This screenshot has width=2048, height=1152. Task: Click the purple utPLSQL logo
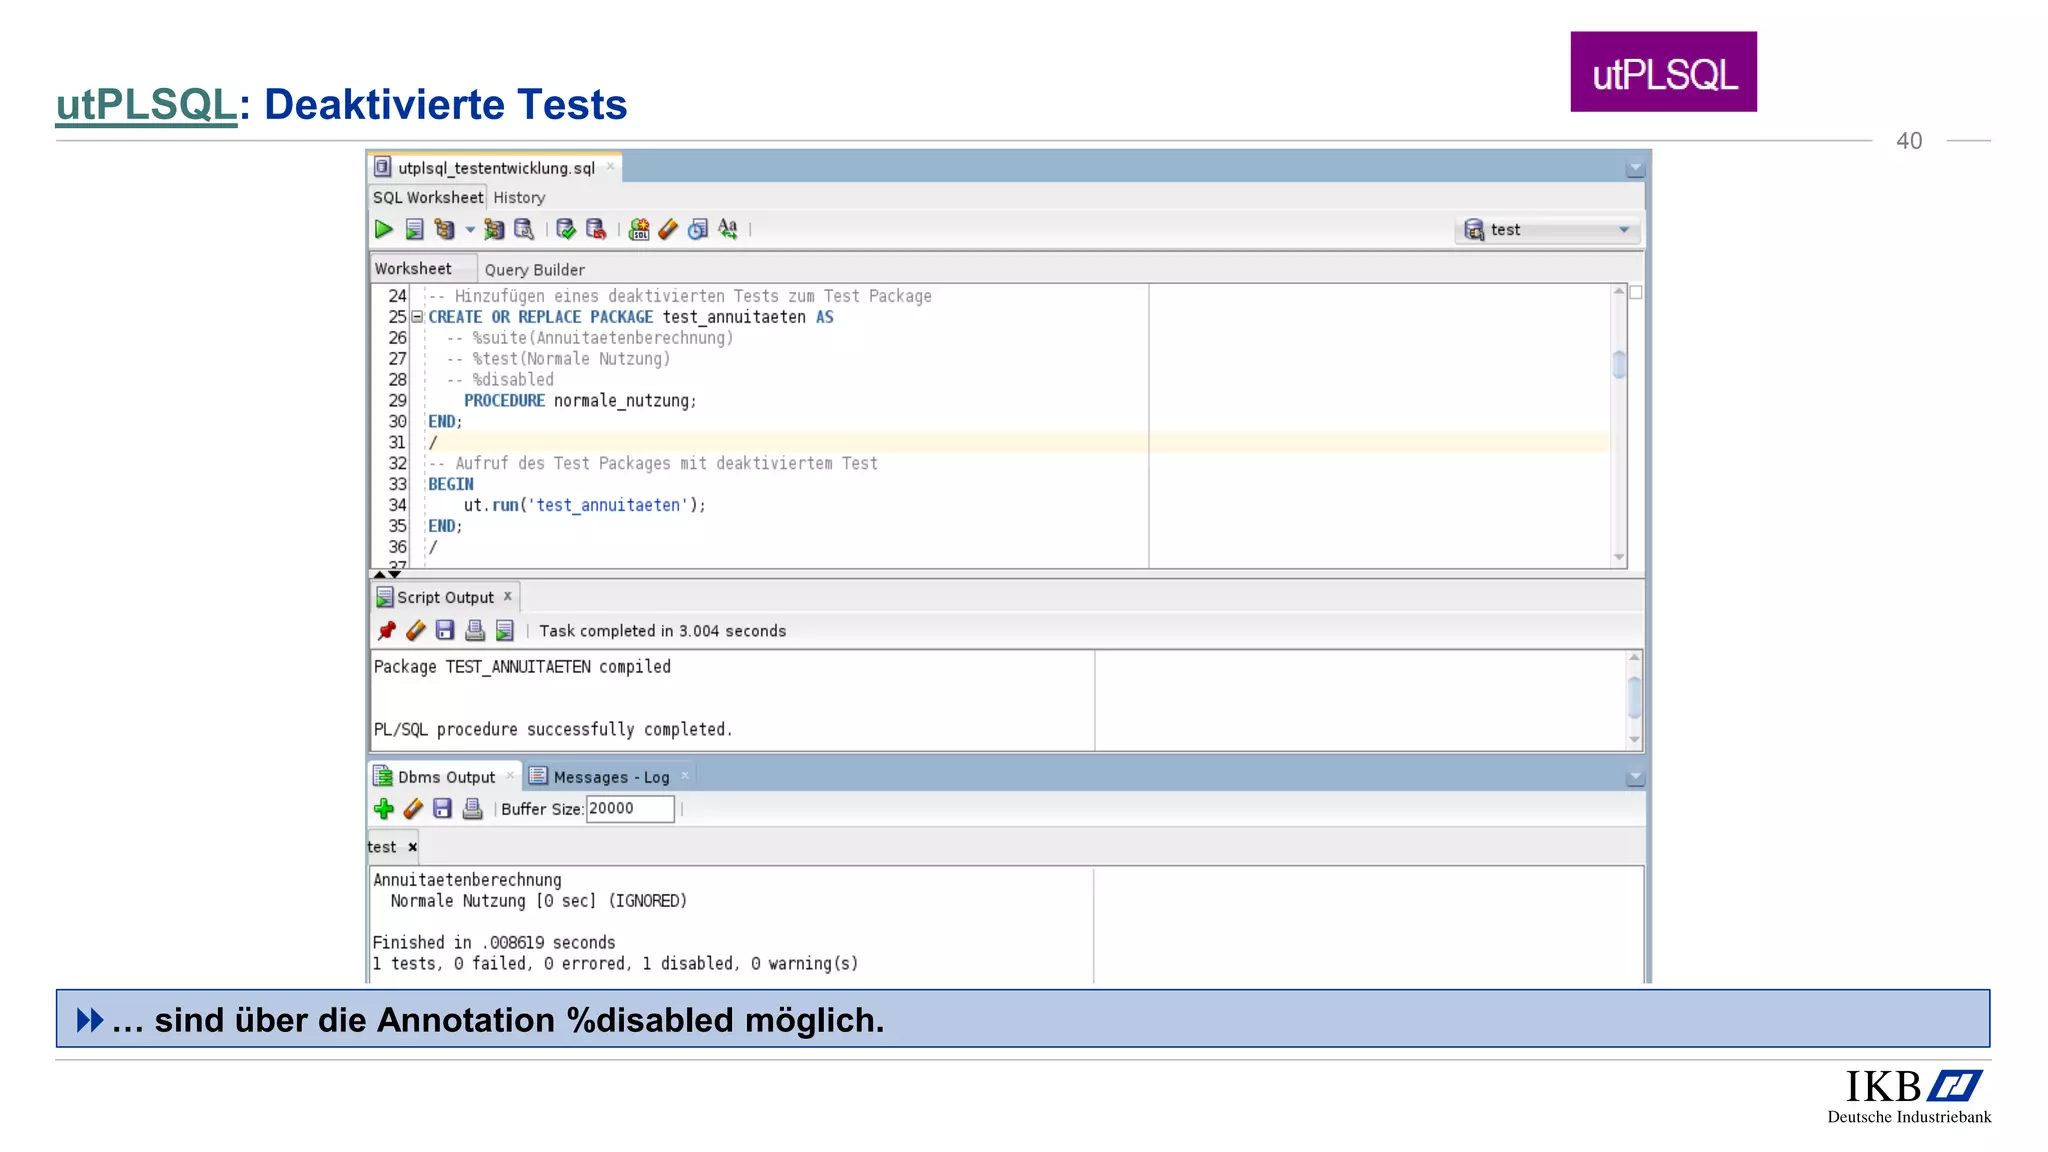1663,71
